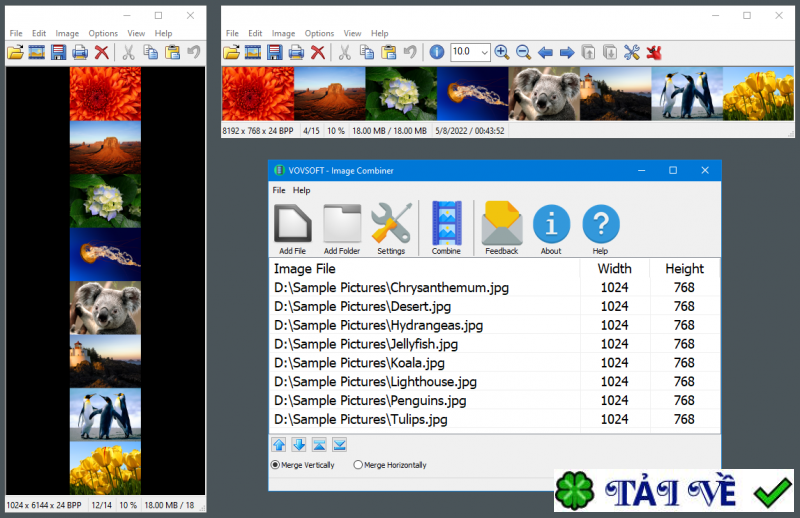This screenshot has height=518, width=800.
Task: Click the Help question mark icon
Action: (601, 229)
